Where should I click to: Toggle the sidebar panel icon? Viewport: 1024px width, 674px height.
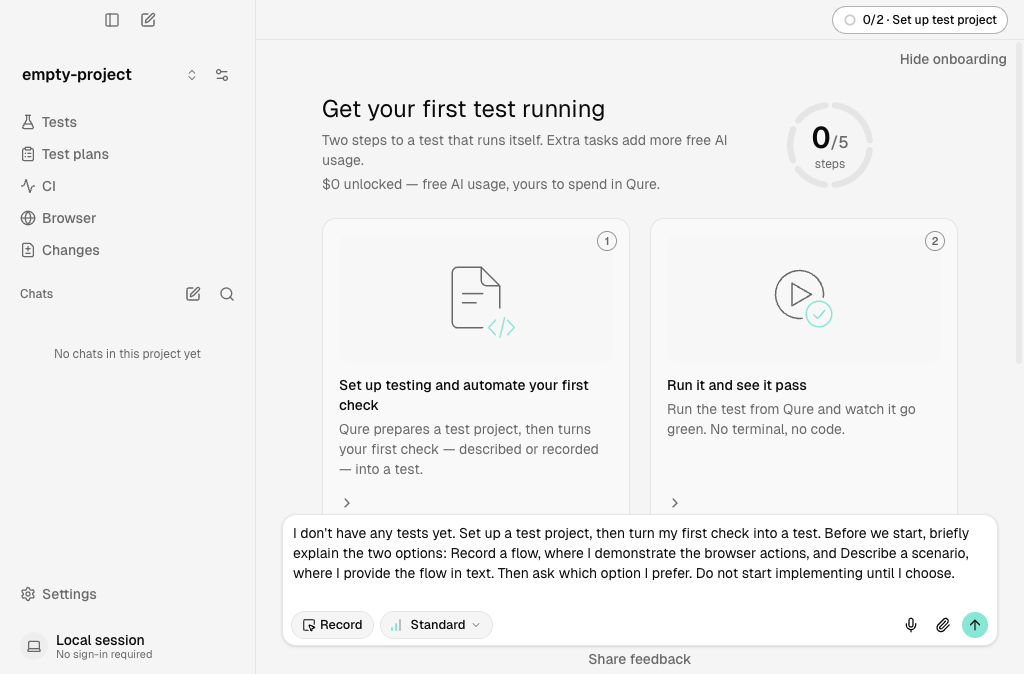pos(112,20)
